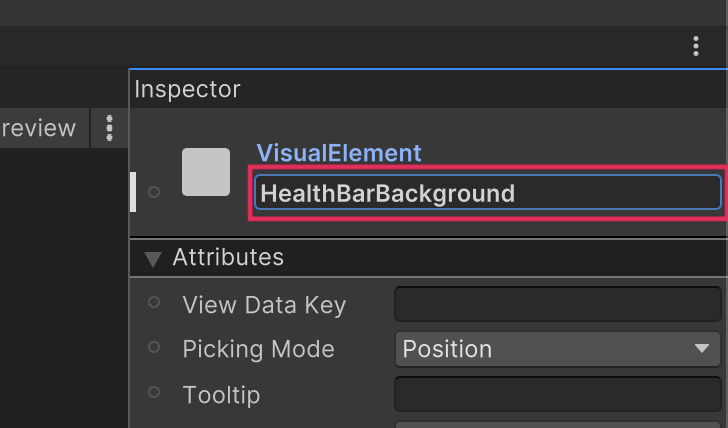Click the blue VisualElement type label
The height and width of the screenshot is (428, 728).
[x=339, y=153]
